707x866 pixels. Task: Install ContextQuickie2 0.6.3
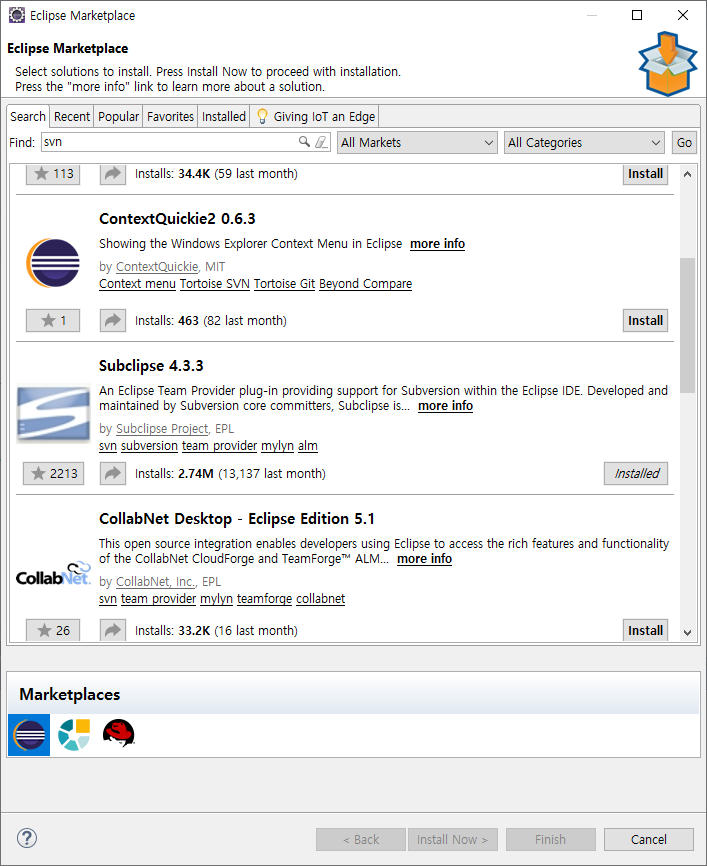[645, 320]
